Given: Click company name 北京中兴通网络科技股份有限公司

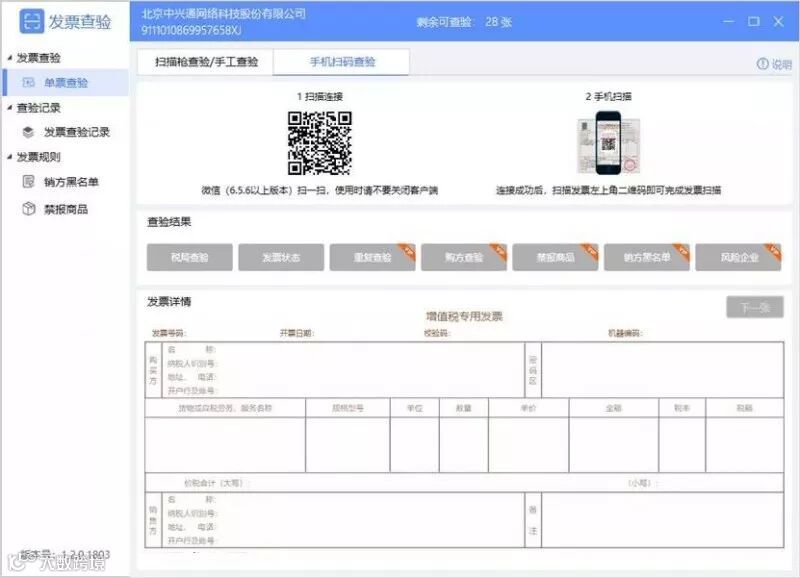Looking at the screenshot, I should [223, 14].
